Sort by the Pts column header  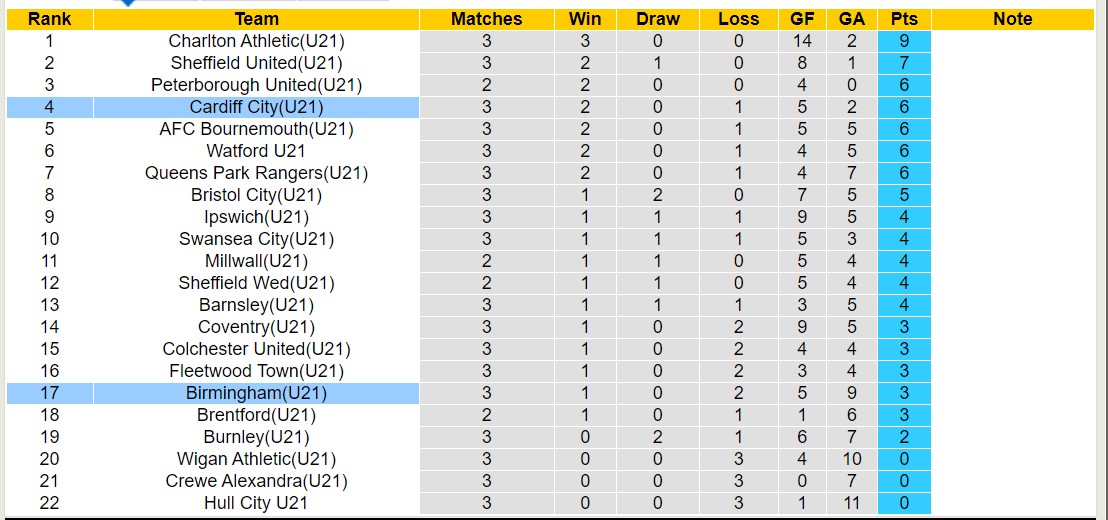pos(904,19)
